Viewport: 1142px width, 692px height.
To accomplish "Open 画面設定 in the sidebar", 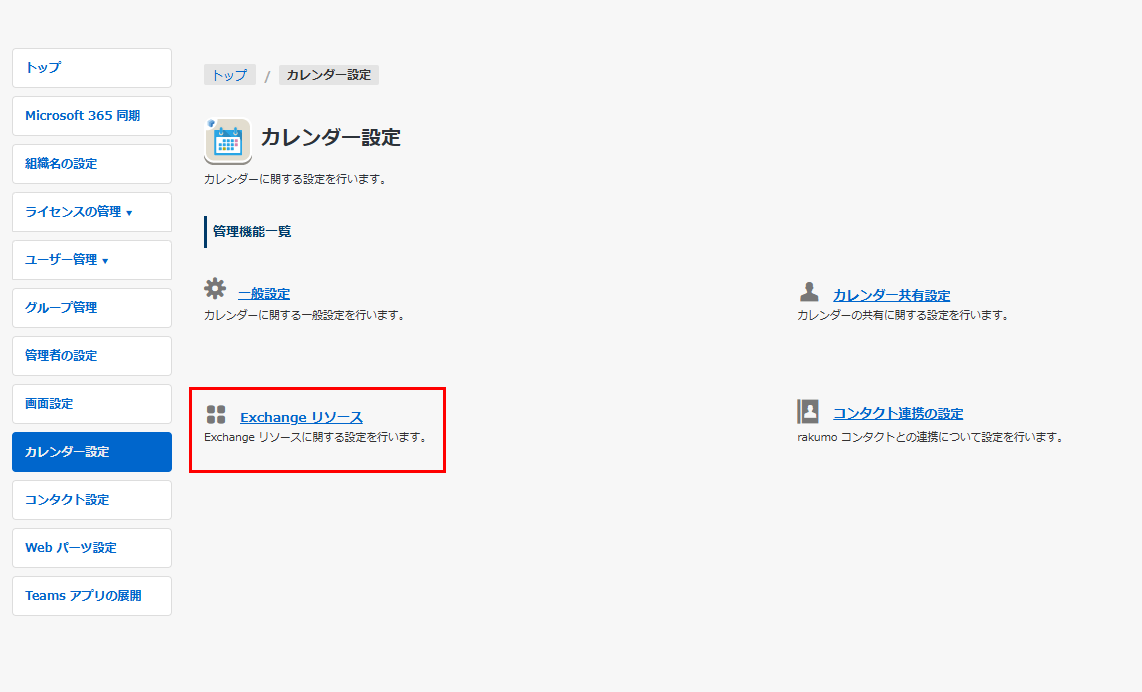I will point(92,404).
